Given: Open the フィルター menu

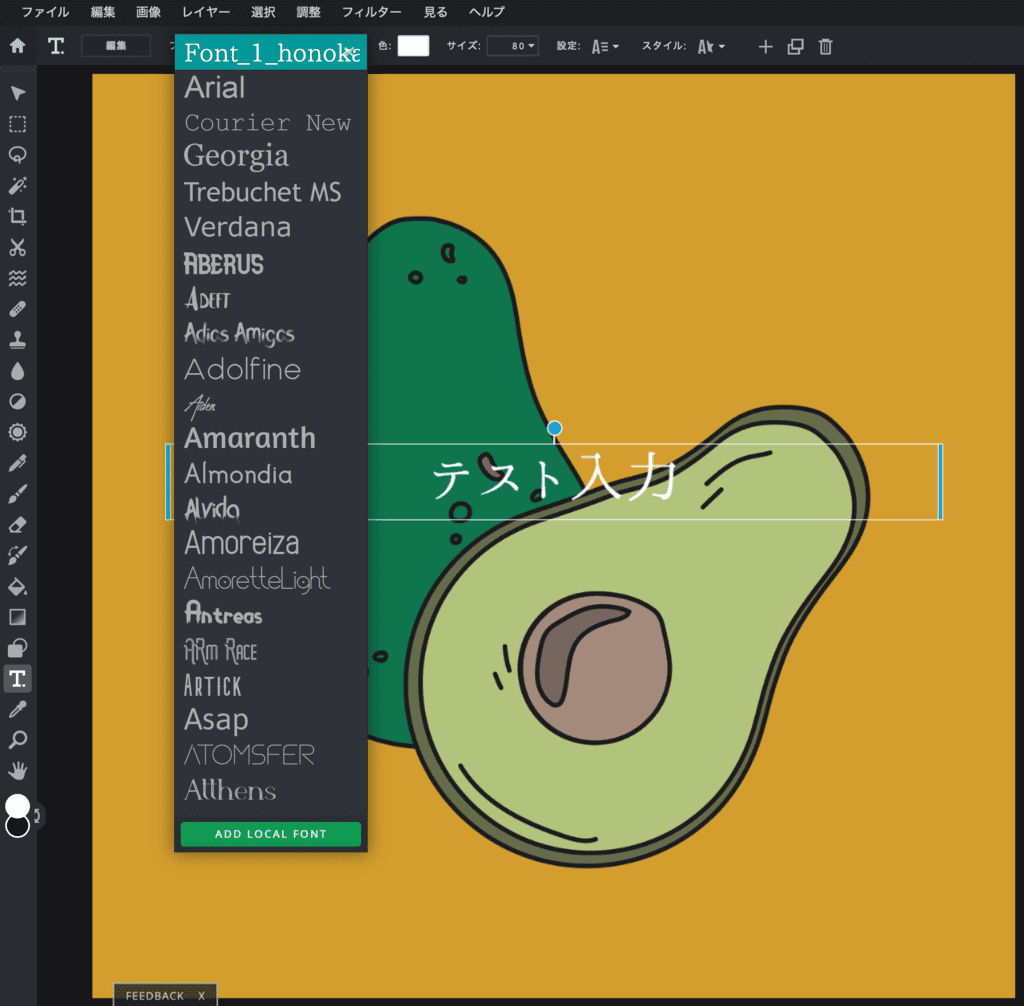Looking at the screenshot, I should pos(371,12).
